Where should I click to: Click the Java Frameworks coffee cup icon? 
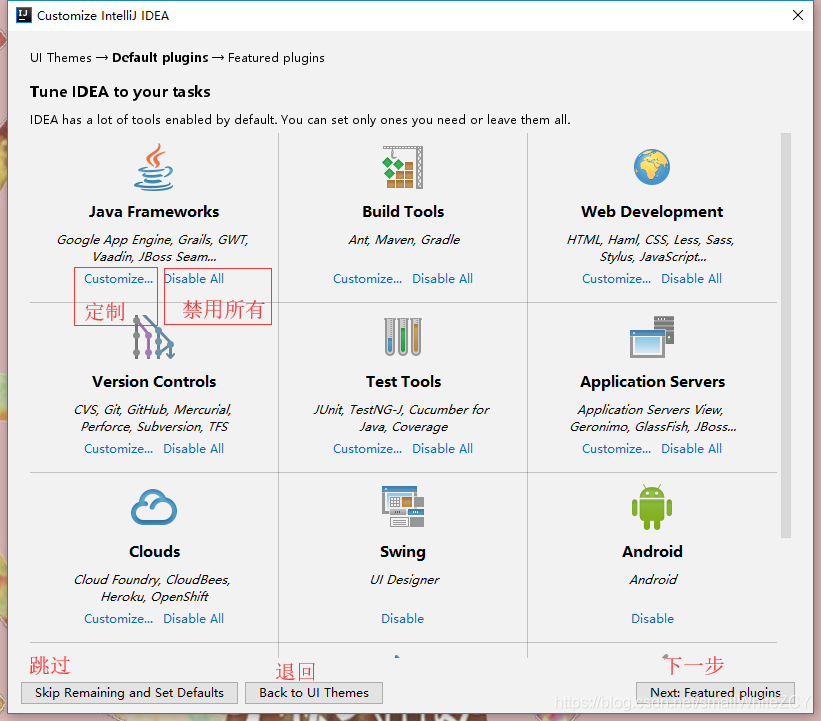coord(153,168)
